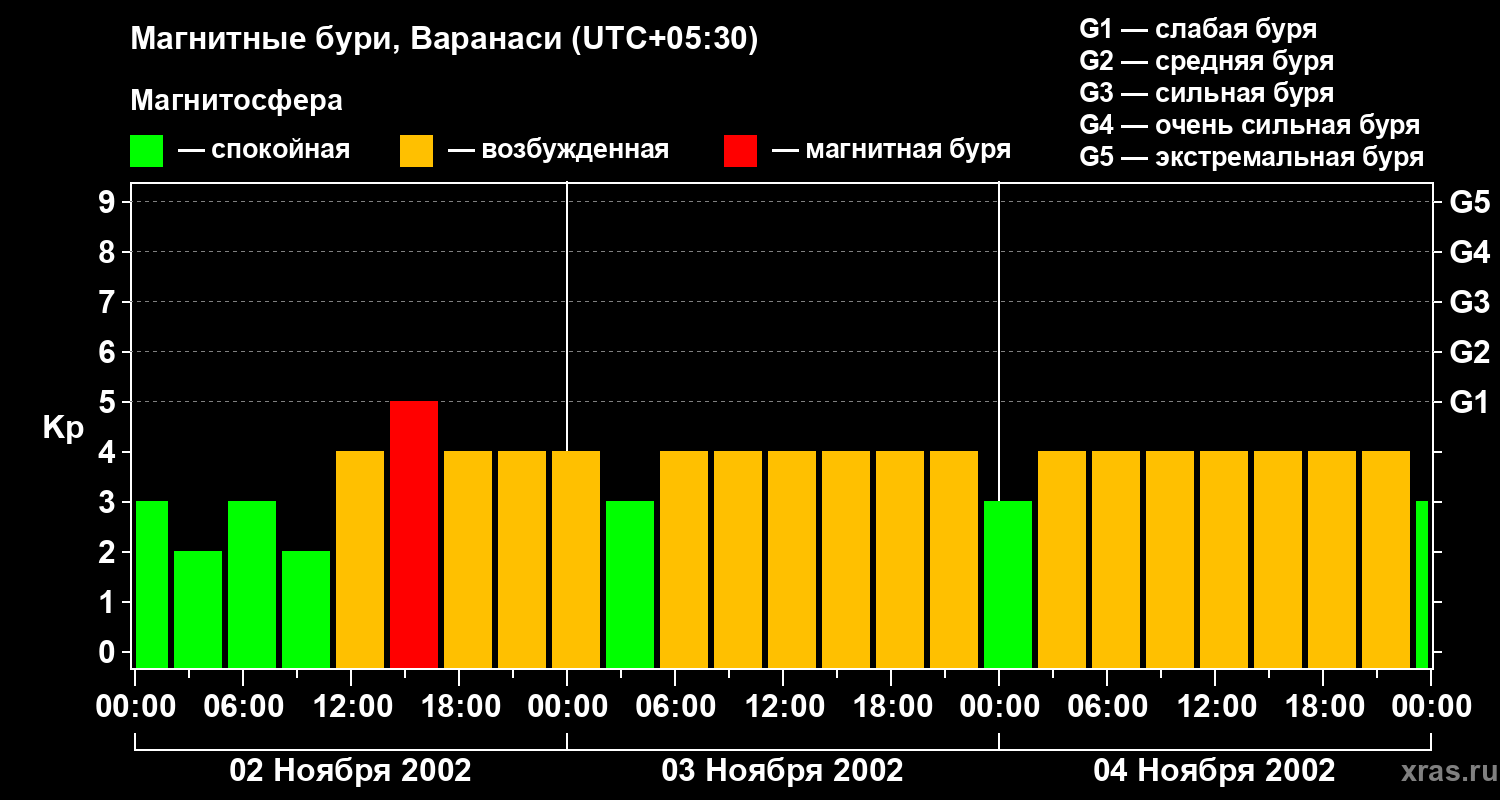Click the G1 label on the right axis
The width and height of the screenshot is (1500, 800).
click(1469, 402)
